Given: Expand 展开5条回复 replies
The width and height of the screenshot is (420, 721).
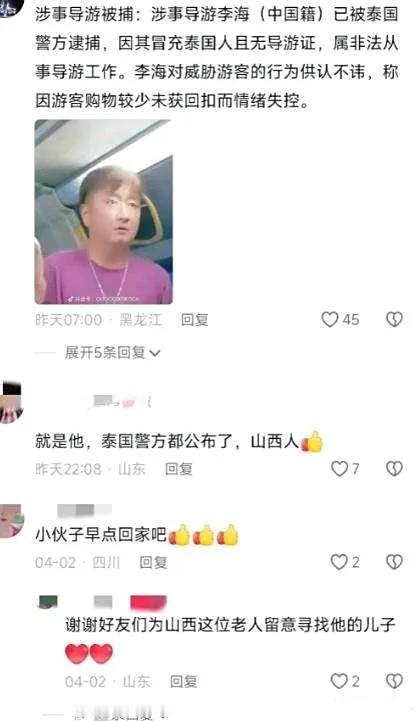Looking at the screenshot, I should pyautogui.click(x=112, y=353).
